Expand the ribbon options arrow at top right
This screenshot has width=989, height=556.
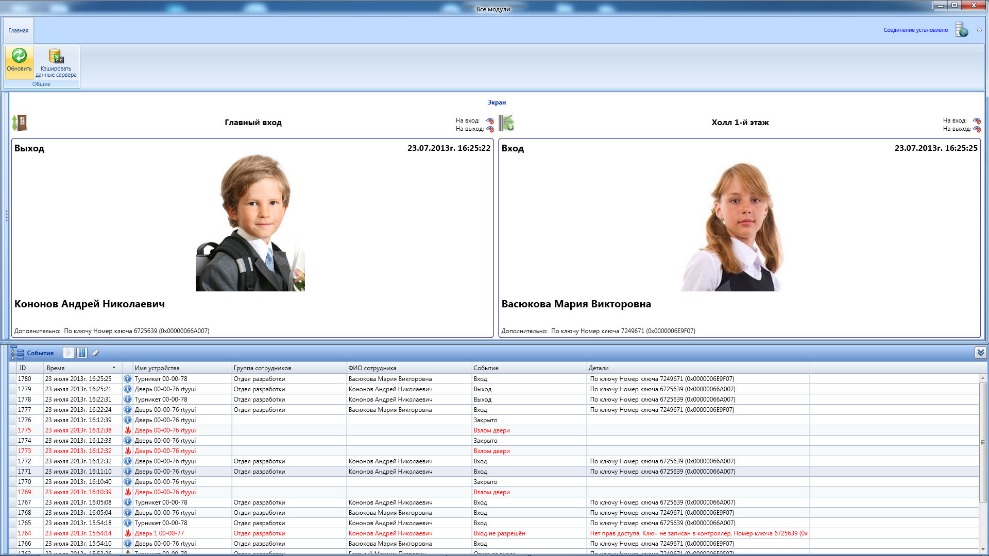coord(980,31)
